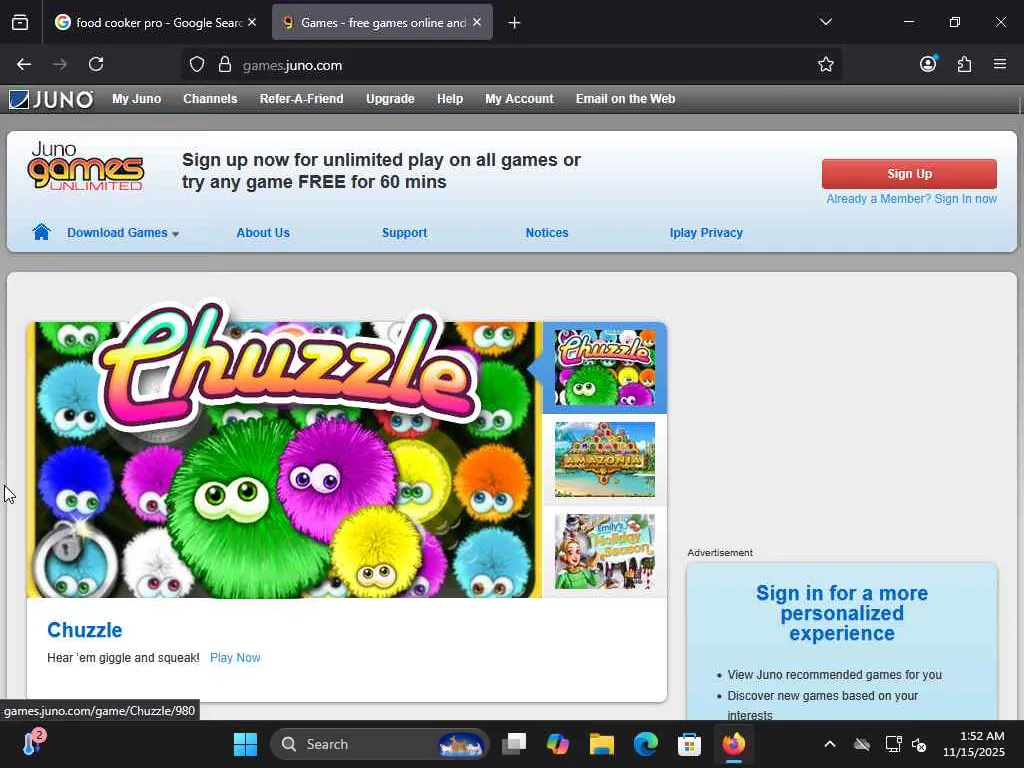Open Firefox account icon
The height and width of the screenshot is (768, 1024).
click(928, 63)
